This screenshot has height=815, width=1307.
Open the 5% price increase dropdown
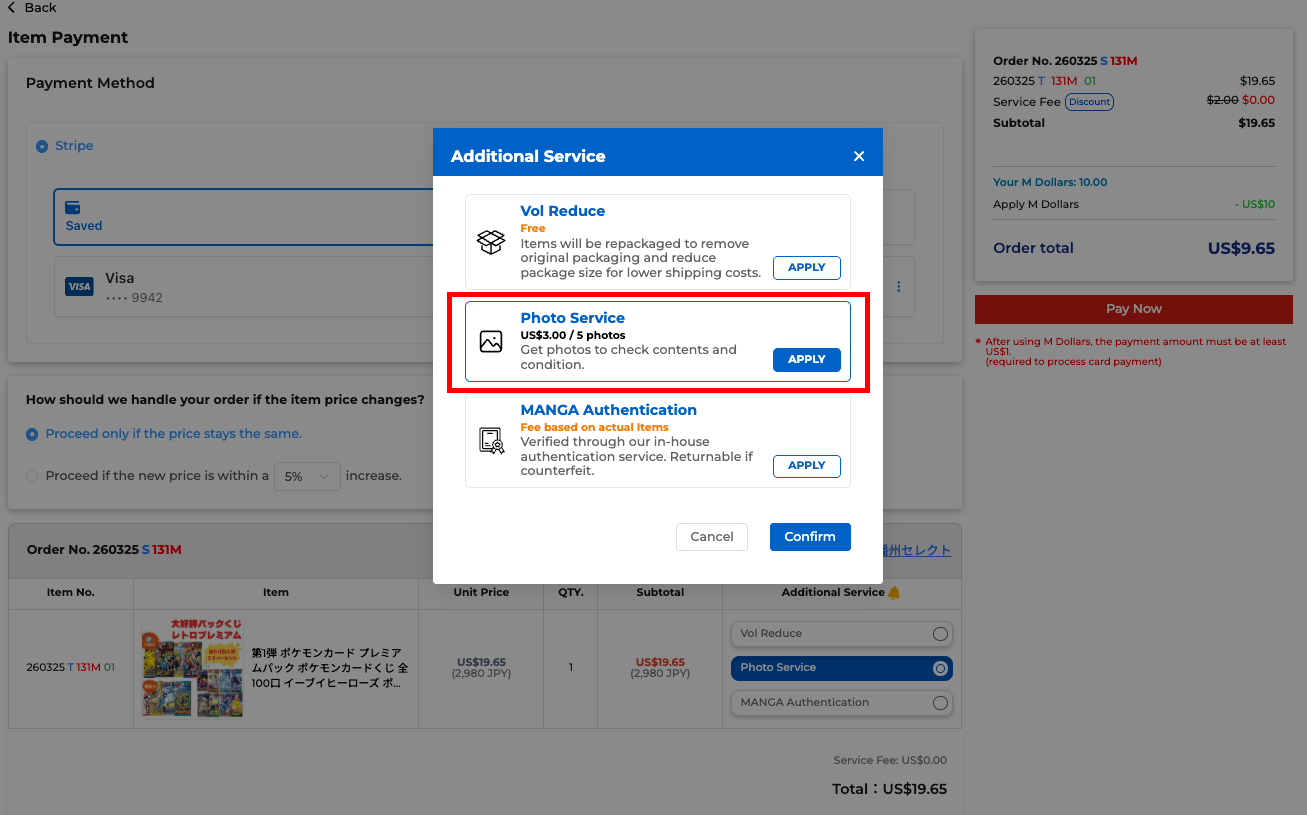pyautogui.click(x=307, y=477)
